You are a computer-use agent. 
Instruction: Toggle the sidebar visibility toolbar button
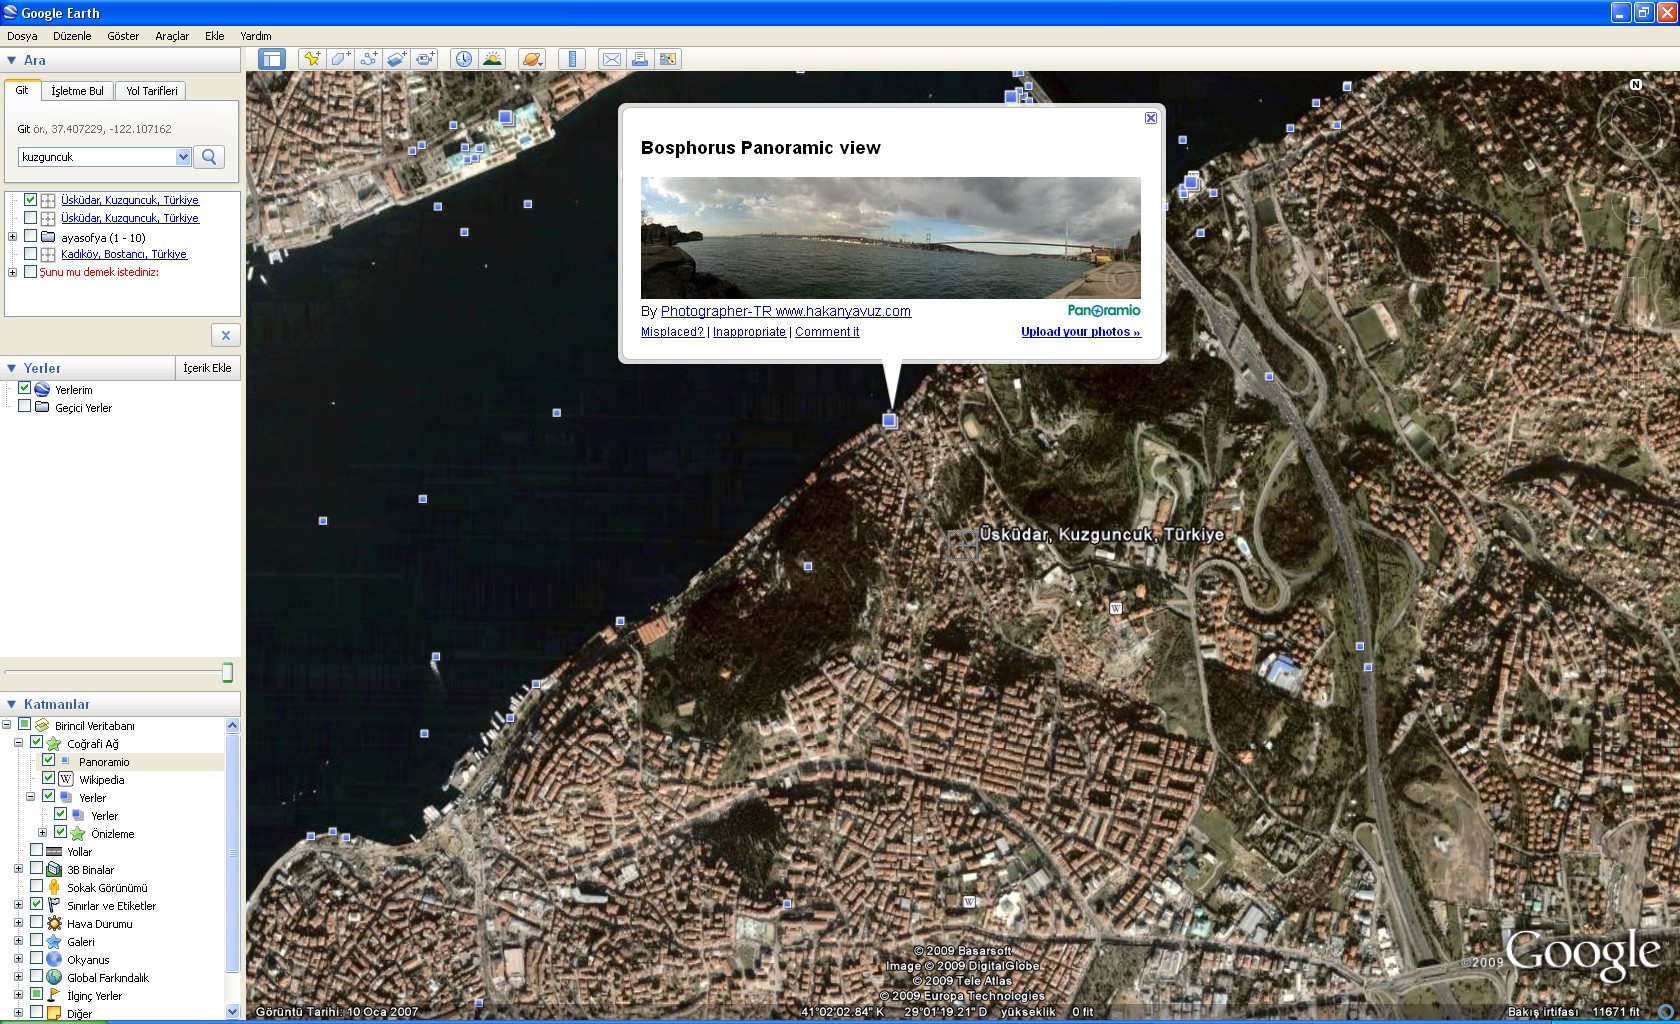[271, 59]
